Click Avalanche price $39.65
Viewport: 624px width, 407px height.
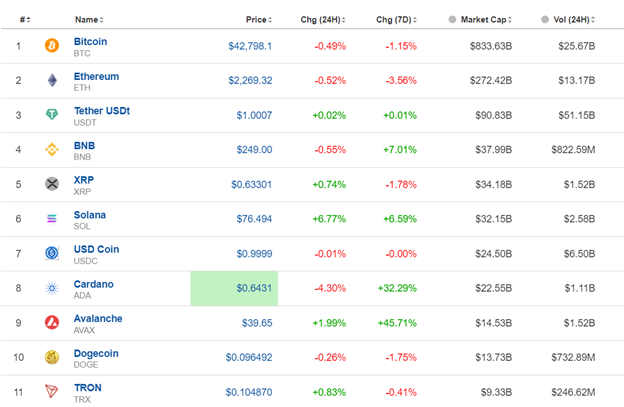coord(257,323)
